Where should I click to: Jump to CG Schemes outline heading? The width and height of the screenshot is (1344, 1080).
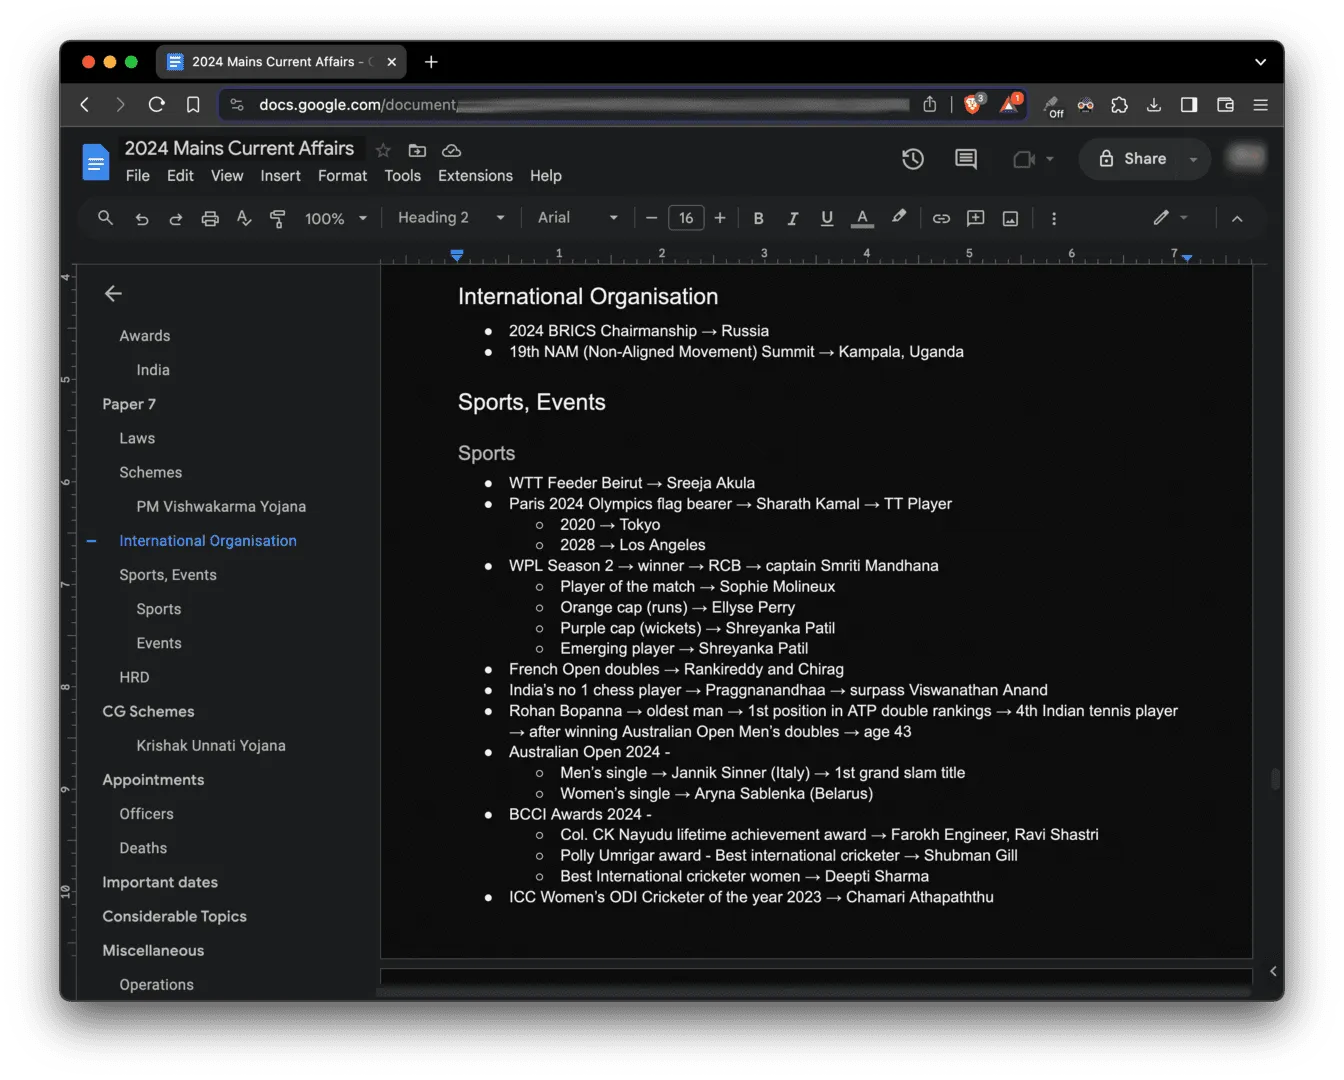[x=148, y=712]
